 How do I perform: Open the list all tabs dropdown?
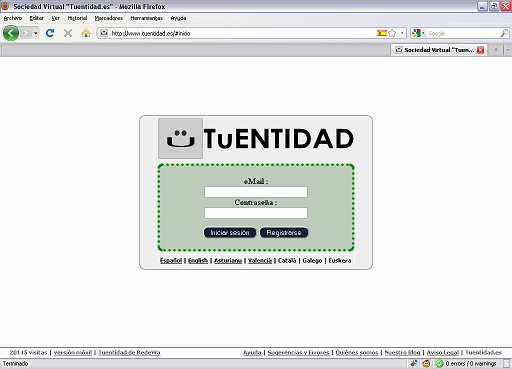point(508,50)
